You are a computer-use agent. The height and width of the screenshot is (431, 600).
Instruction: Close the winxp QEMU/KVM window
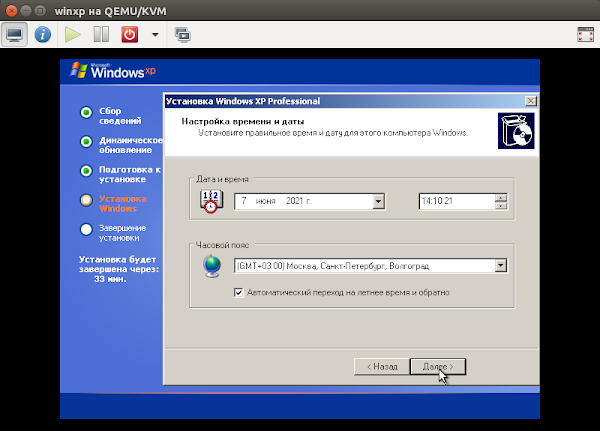(x=11, y=11)
